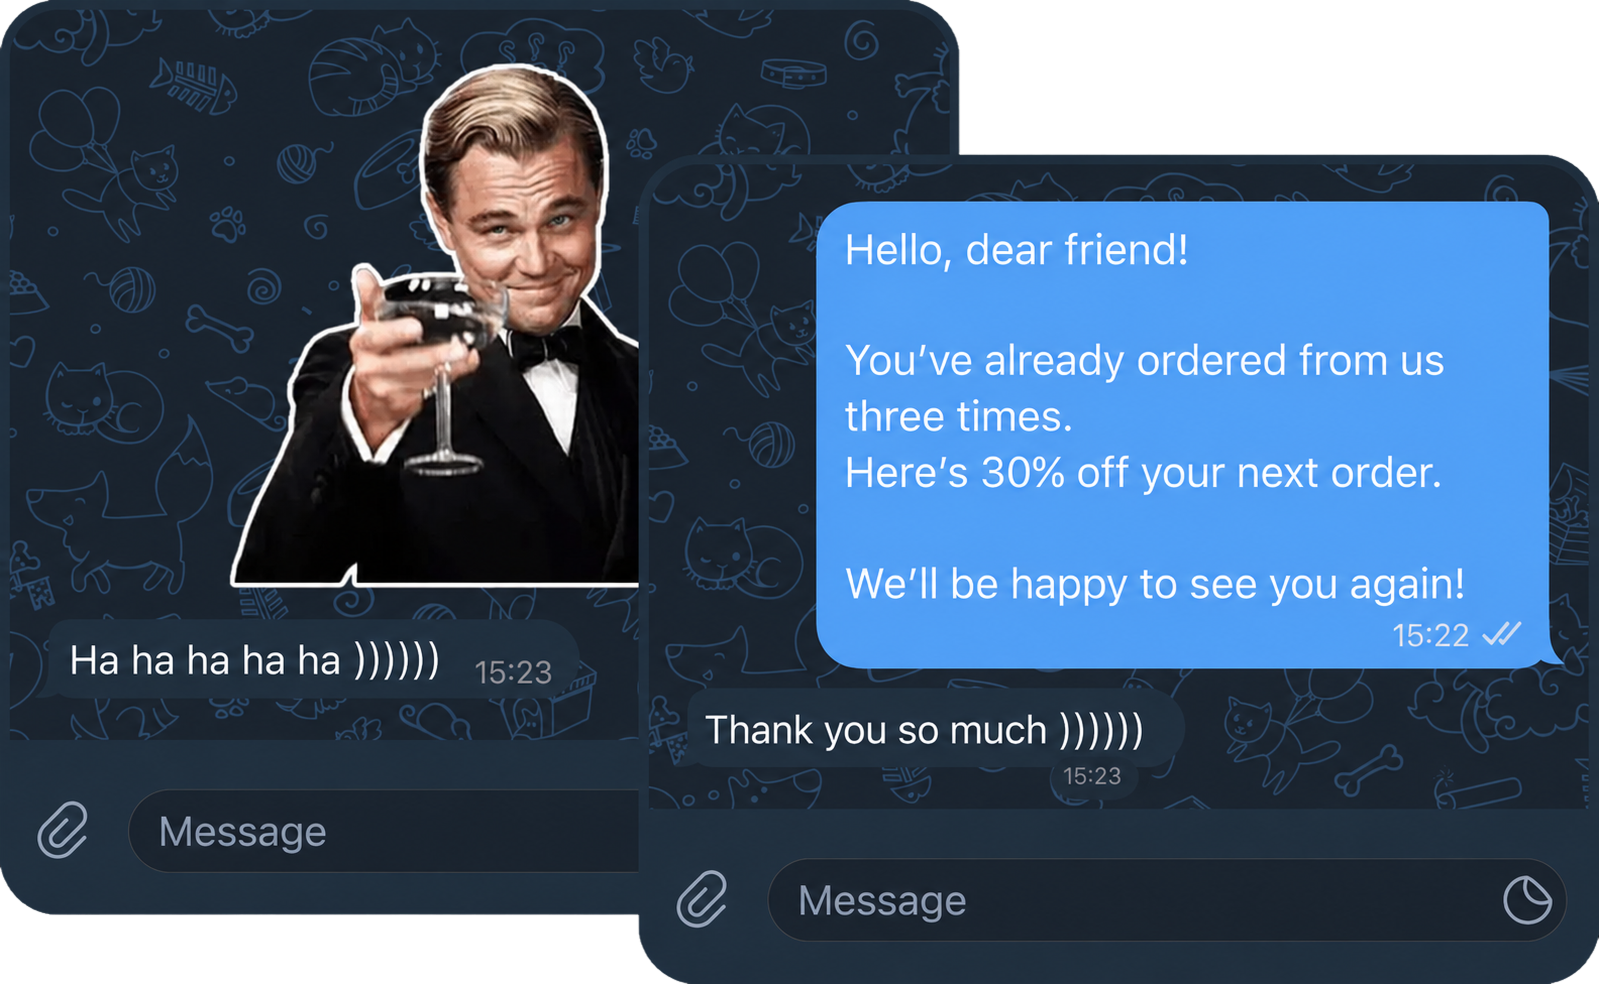1599x984 pixels.
Task: Open the clock icon inside right message field
Action: 1527,900
